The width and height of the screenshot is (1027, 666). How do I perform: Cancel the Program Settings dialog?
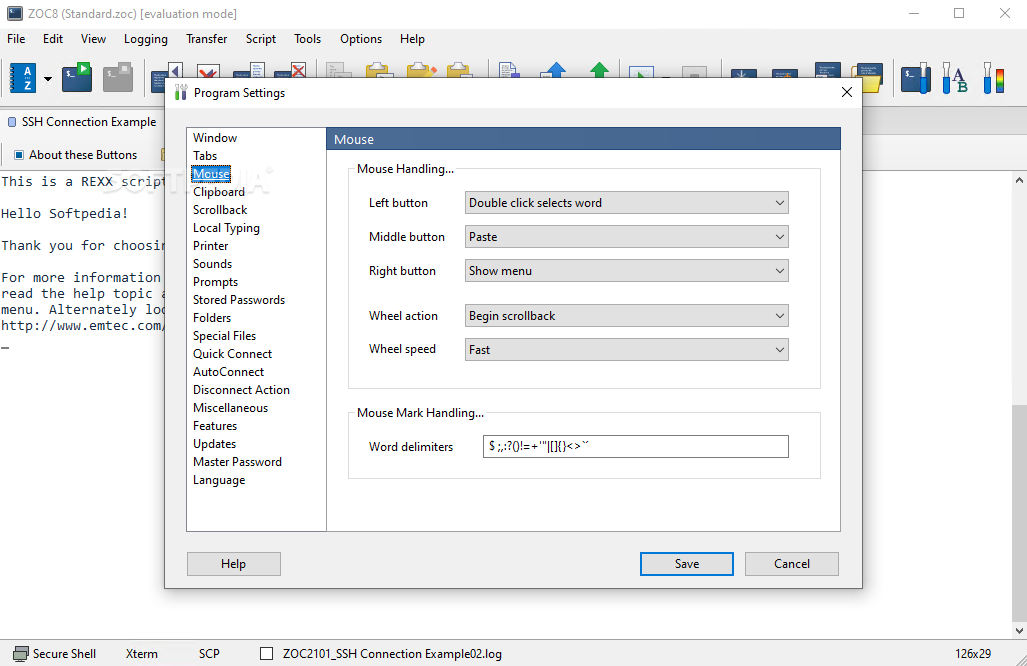[791, 564]
